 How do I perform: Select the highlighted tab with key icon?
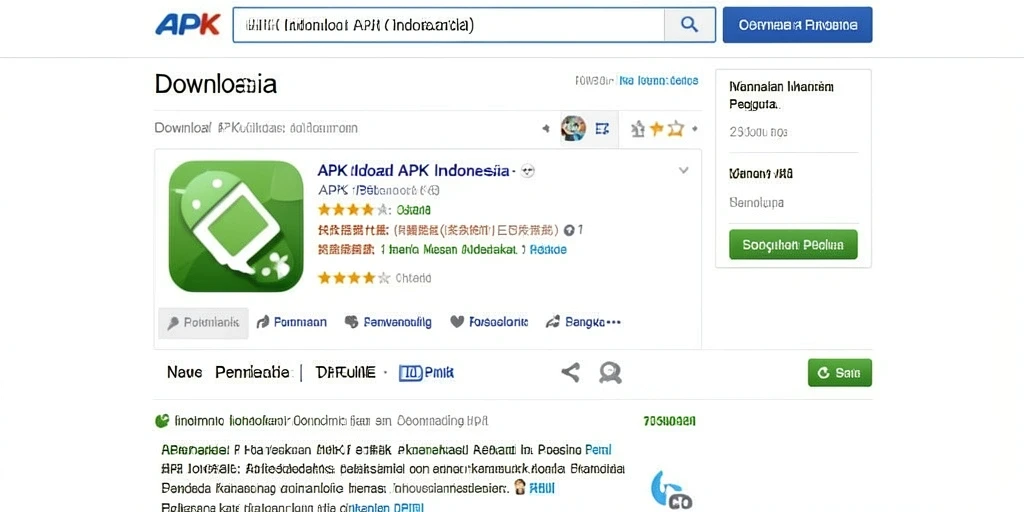pyautogui.click(x=203, y=323)
